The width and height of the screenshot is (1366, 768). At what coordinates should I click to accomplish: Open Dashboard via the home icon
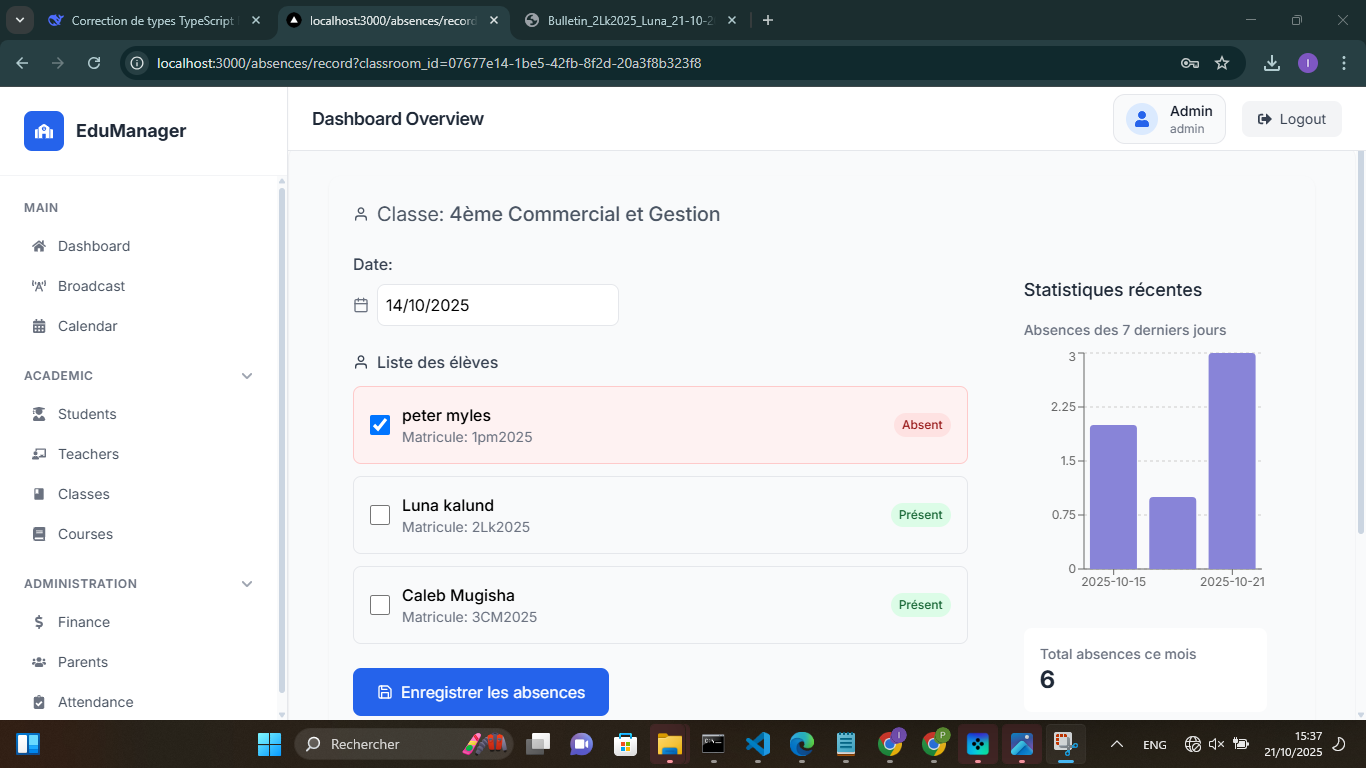coord(39,246)
